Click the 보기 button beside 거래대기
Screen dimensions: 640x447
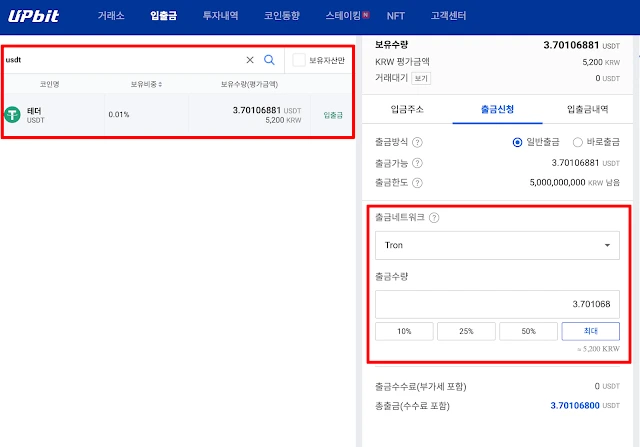(421, 78)
